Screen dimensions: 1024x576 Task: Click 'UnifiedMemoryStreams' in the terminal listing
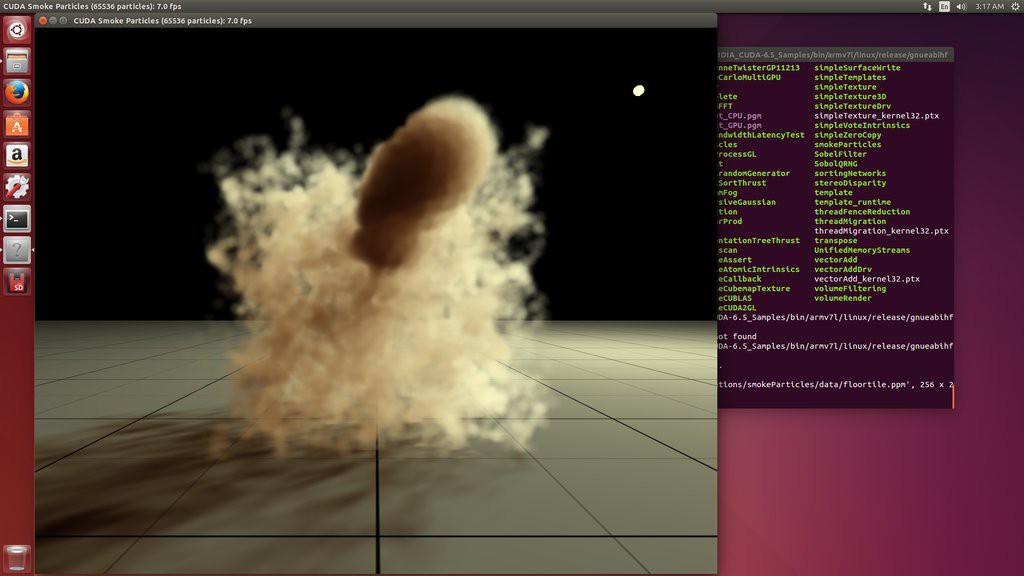click(x=861, y=251)
